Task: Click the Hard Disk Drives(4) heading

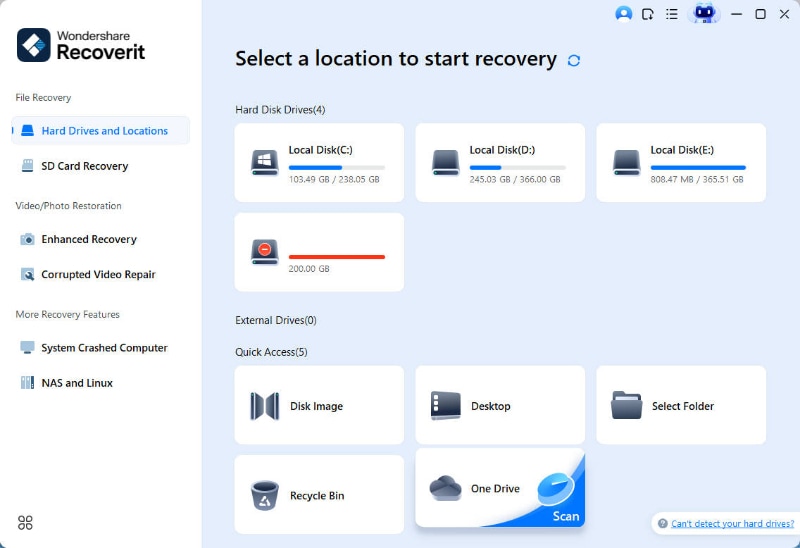Action: [280, 110]
